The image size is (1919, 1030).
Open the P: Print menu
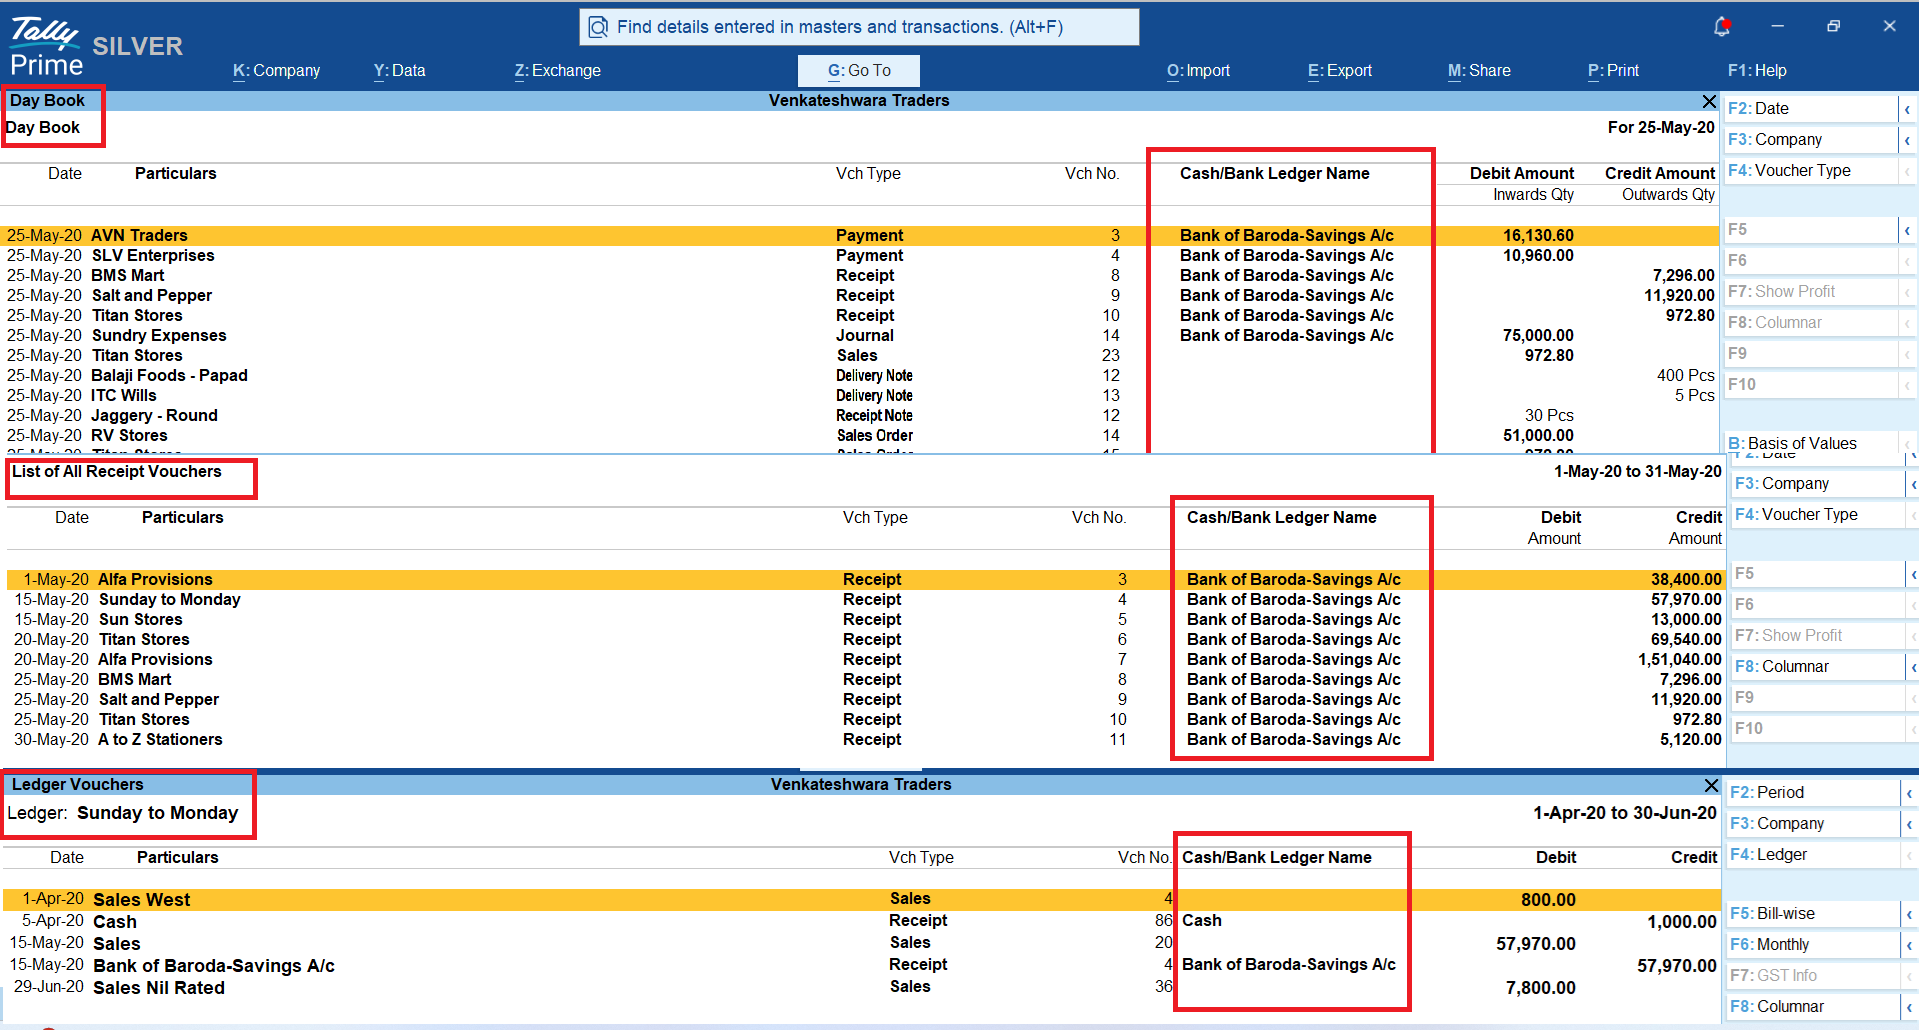1614,71
